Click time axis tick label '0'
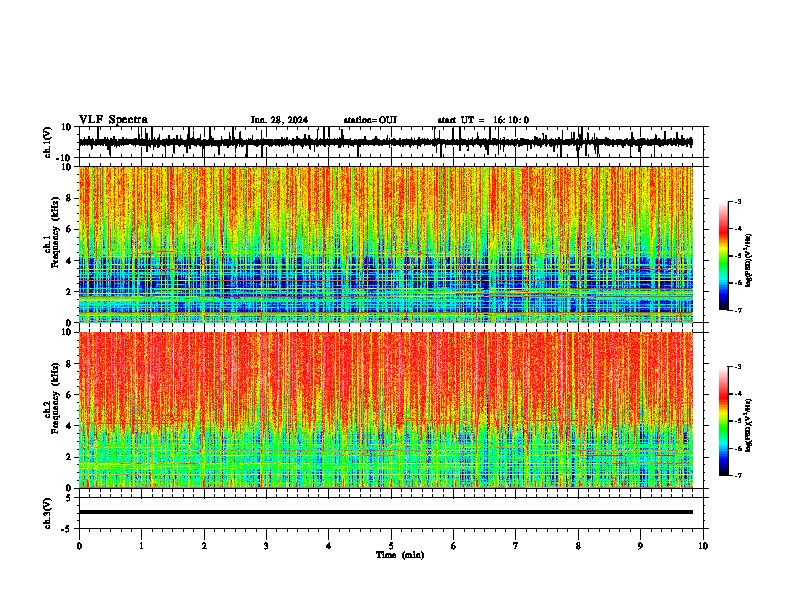The width and height of the screenshot is (792, 612). (x=79, y=546)
